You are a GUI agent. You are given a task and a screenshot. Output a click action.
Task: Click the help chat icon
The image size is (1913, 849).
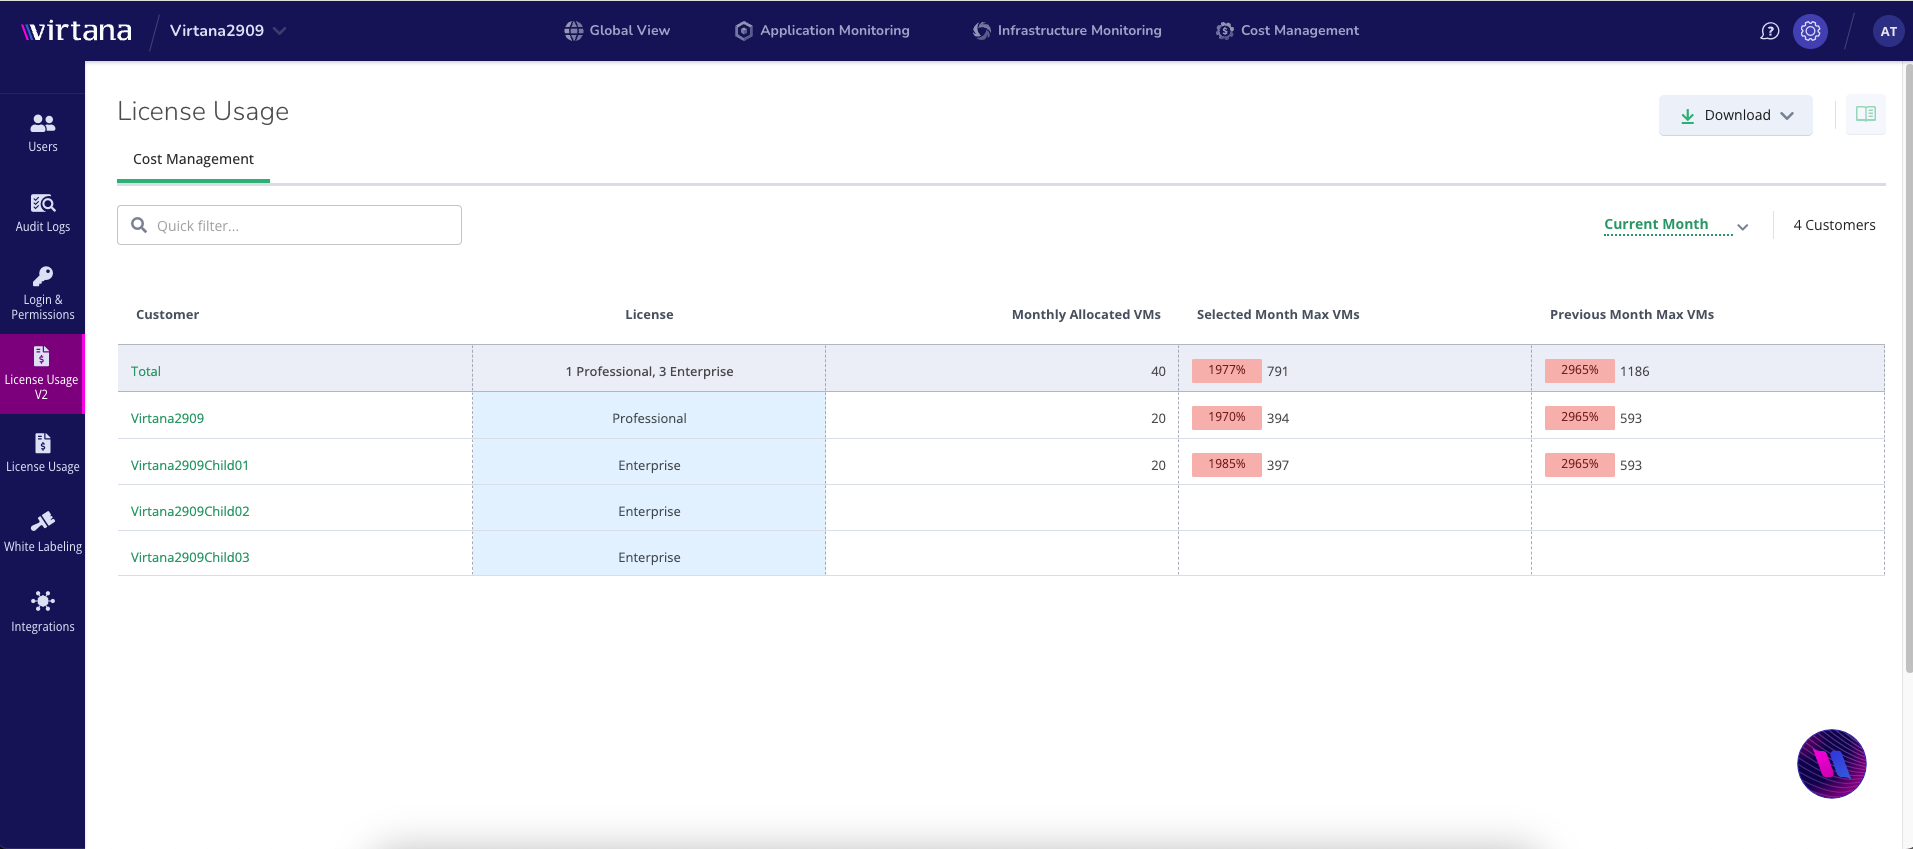click(x=1769, y=31)
